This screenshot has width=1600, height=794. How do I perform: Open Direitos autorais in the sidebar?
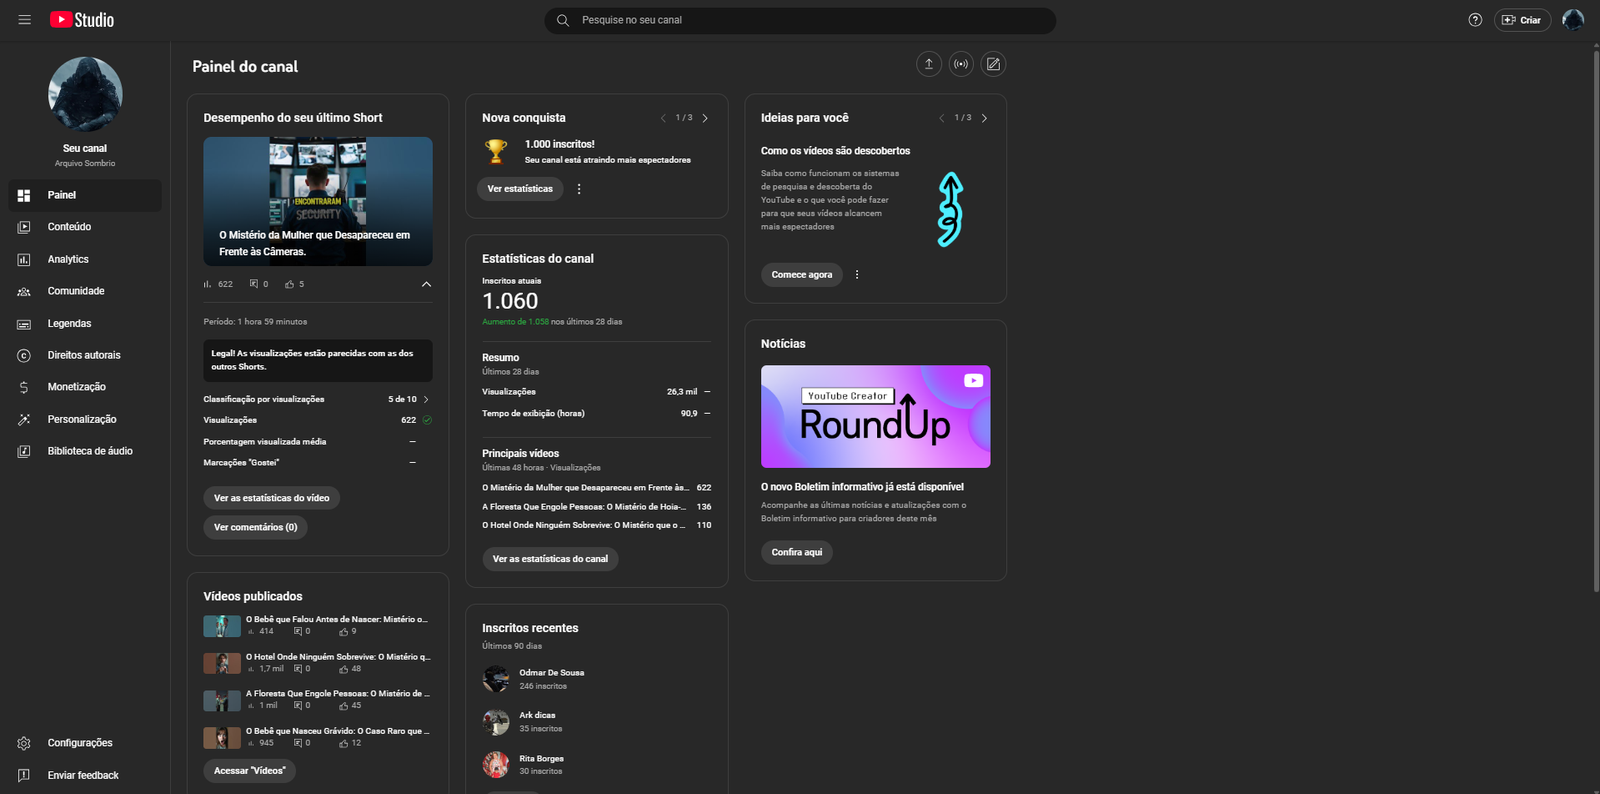(x=85, y=355)
